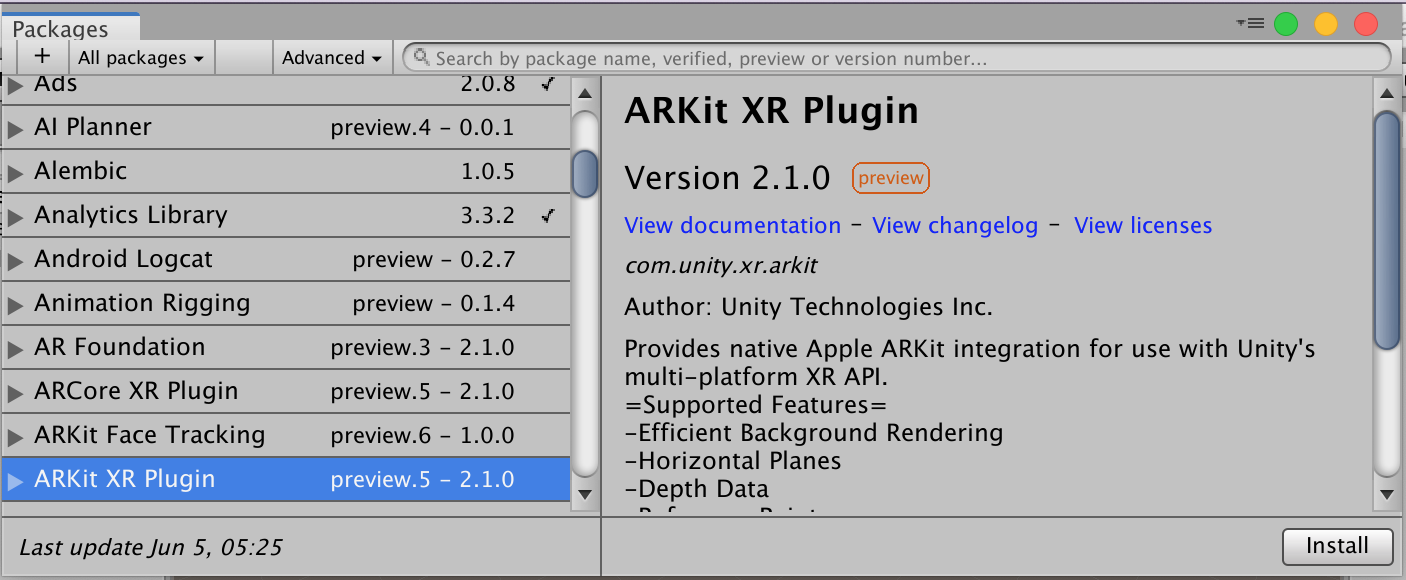1406x580 pixels.
Task: Click the preview.6 - 1.0.0 version text
Action: 422,436
